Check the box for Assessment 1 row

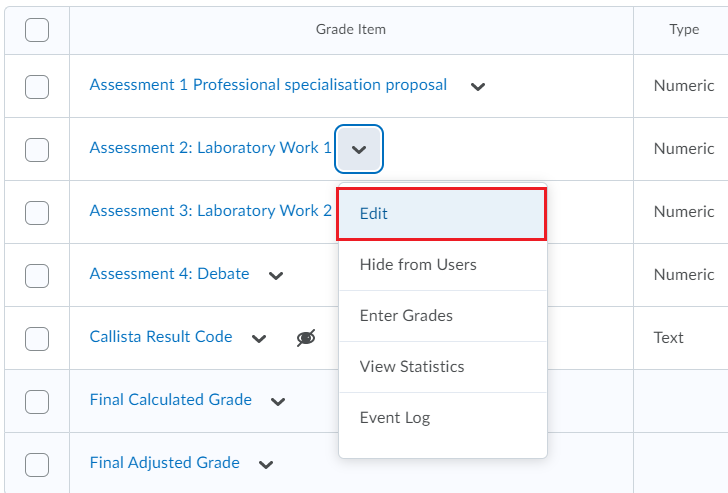click(37, 87)
